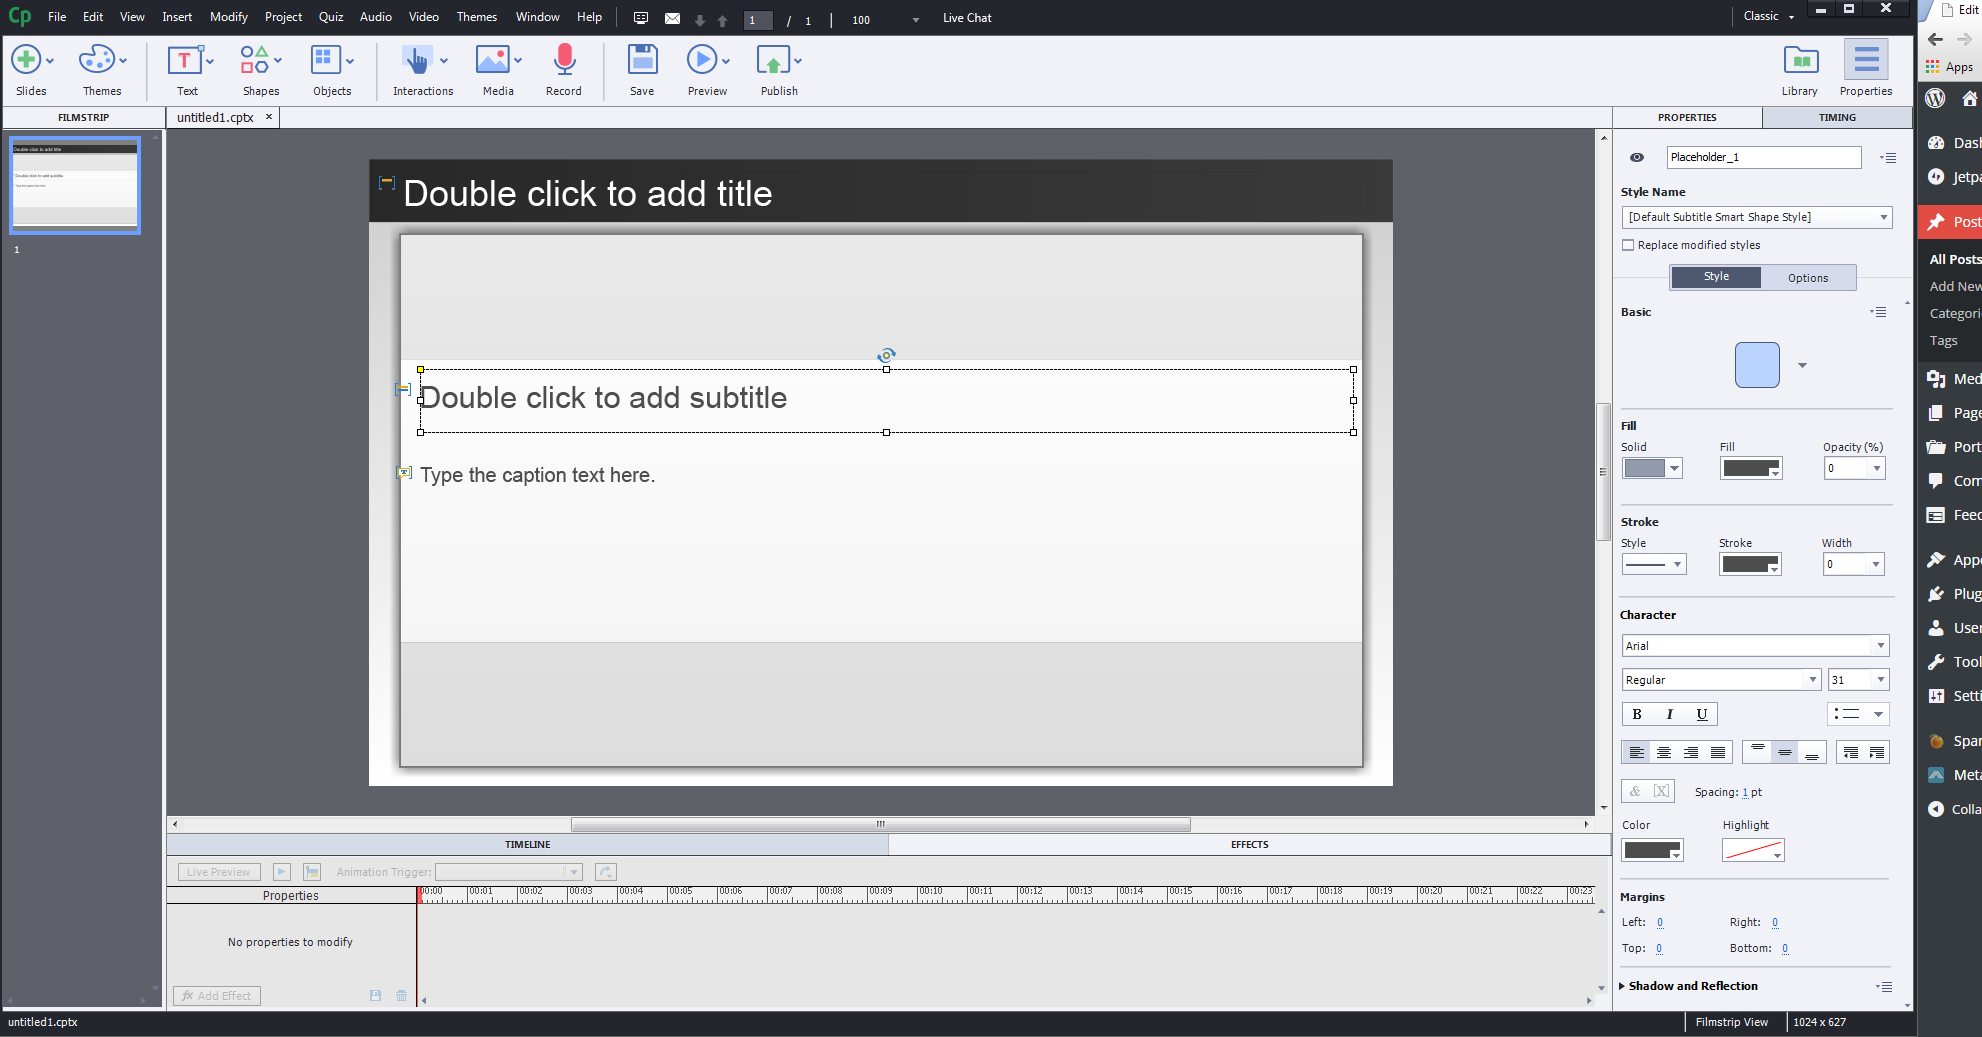Select the Style tab in Properties
The width and height of the screenshot is (1982, 1037).
click(1716, 277)
